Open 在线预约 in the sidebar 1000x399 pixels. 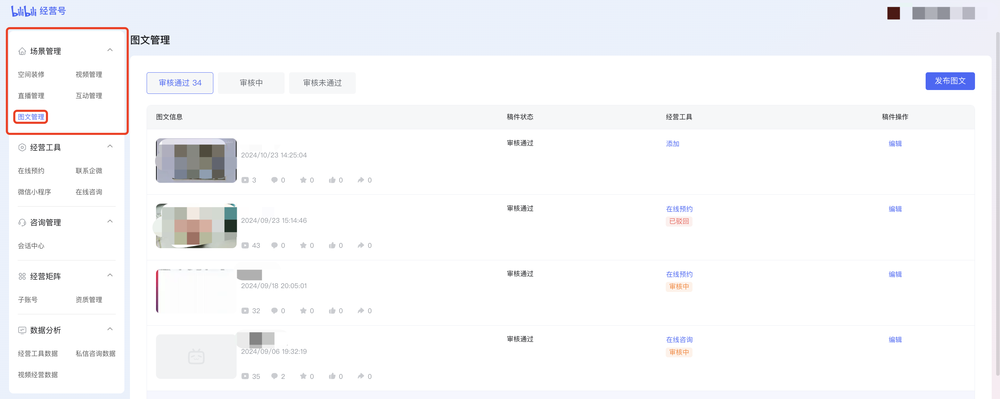click(31, 171)
